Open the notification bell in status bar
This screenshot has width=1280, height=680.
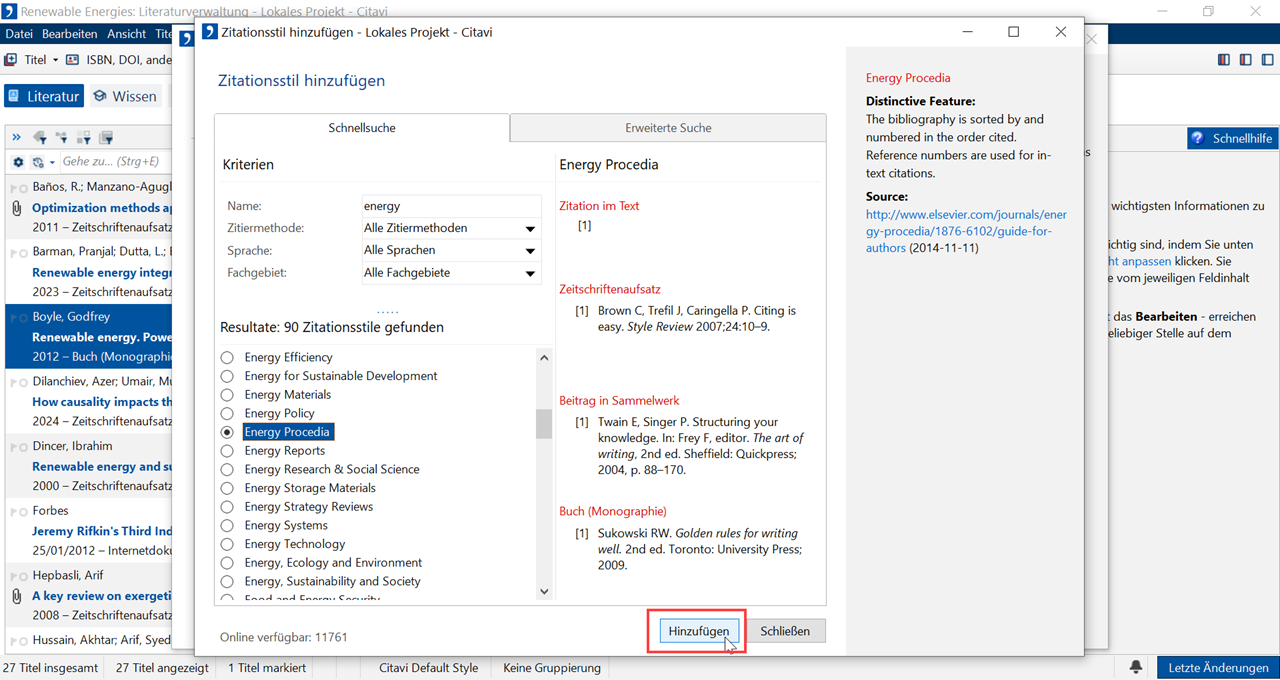tap(1136, 667)
